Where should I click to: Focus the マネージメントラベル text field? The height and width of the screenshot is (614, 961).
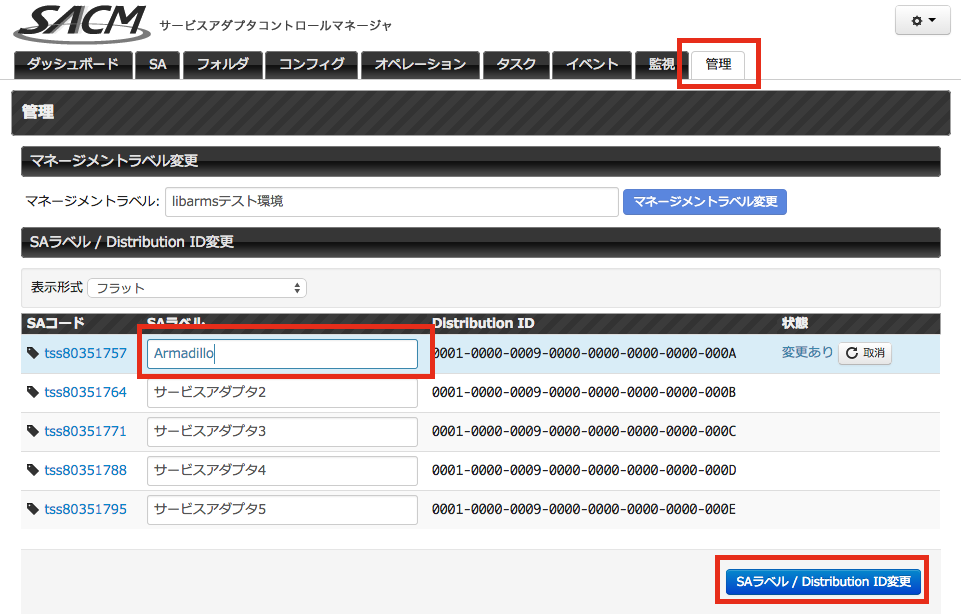(392, 202)
